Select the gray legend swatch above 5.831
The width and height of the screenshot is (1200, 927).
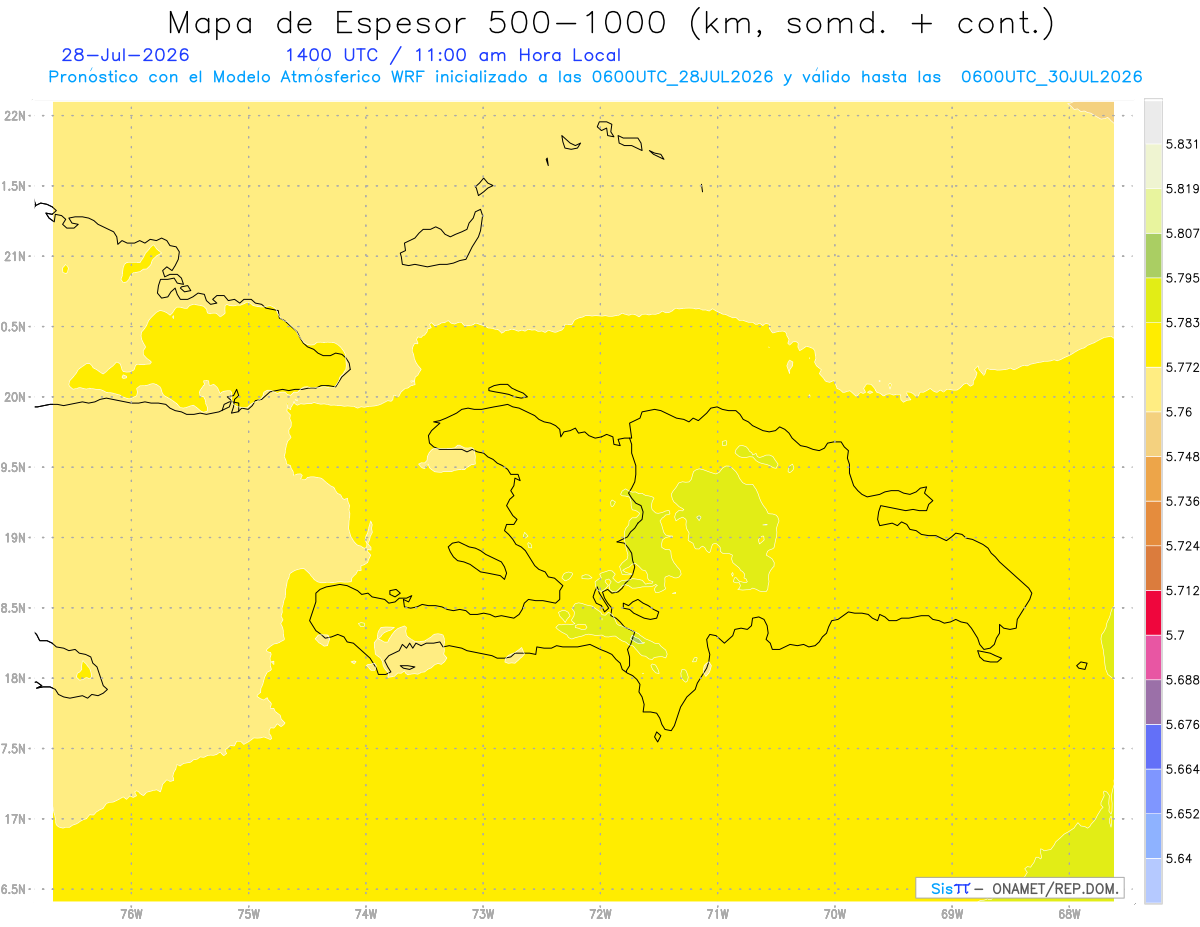(1153, 121)
